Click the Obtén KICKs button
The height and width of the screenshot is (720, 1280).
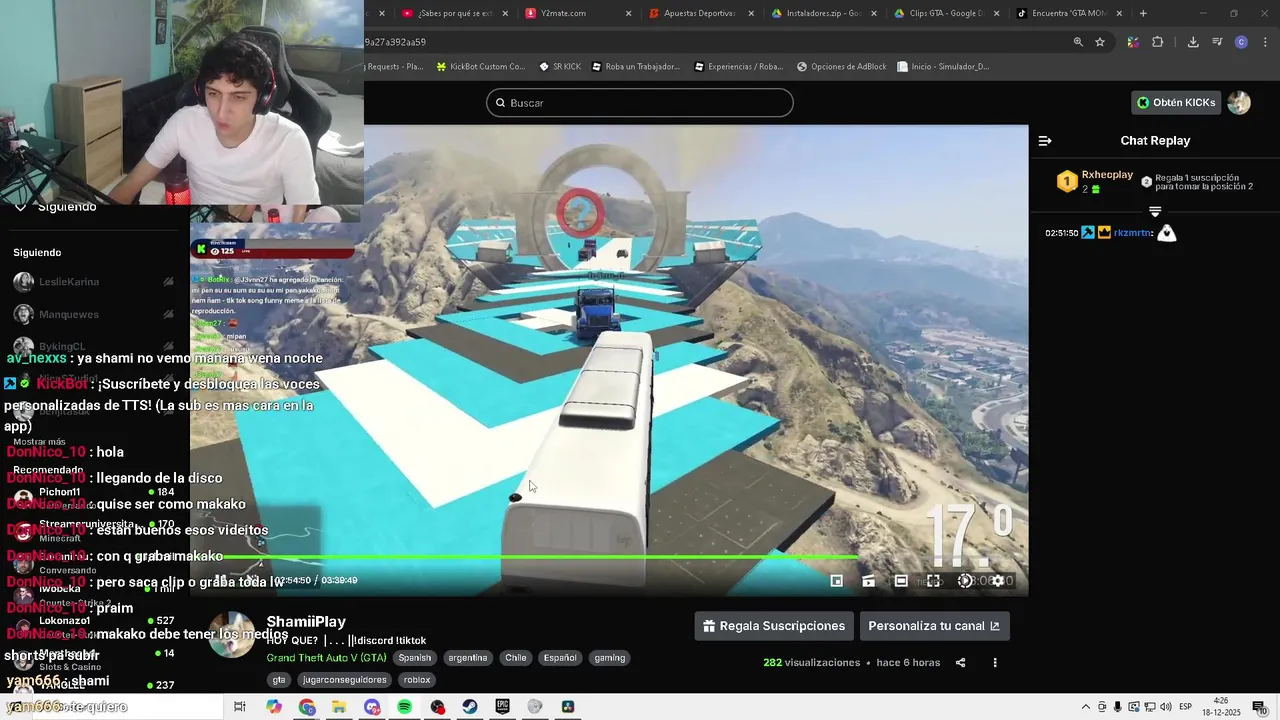coord(1176,103)
